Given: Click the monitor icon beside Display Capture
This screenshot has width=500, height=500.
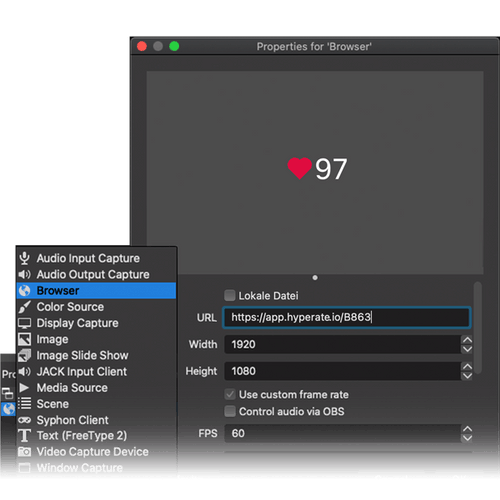Looking at the screenshot, I should tap(24, 323).
